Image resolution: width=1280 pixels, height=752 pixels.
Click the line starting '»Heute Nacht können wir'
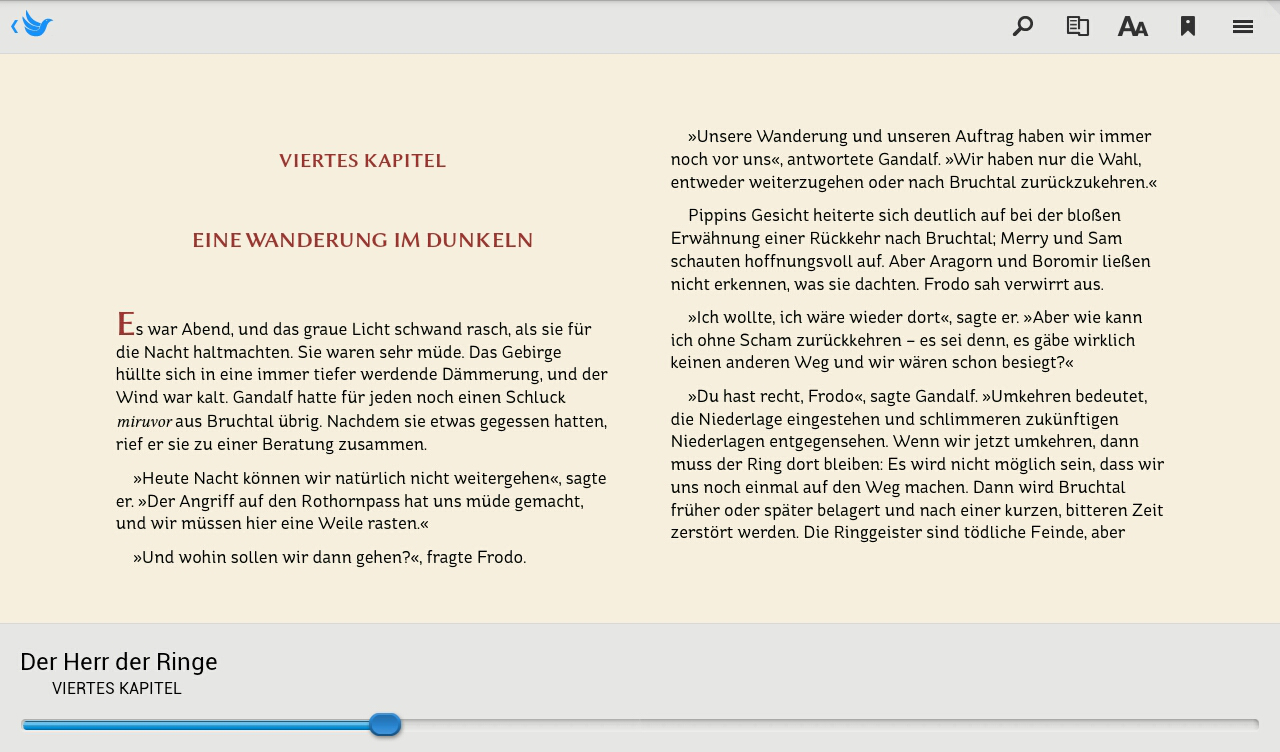pyautogui.click(x=369, y=479)
